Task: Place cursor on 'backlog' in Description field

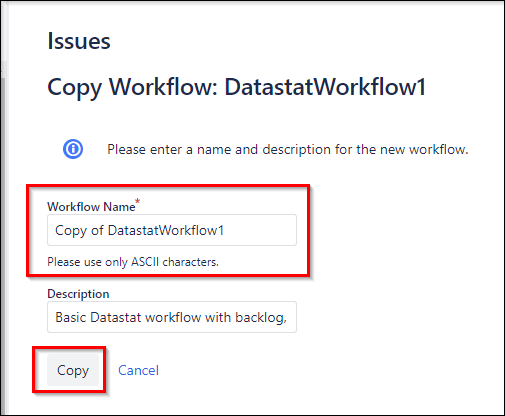Action: (x=261, y=317)
